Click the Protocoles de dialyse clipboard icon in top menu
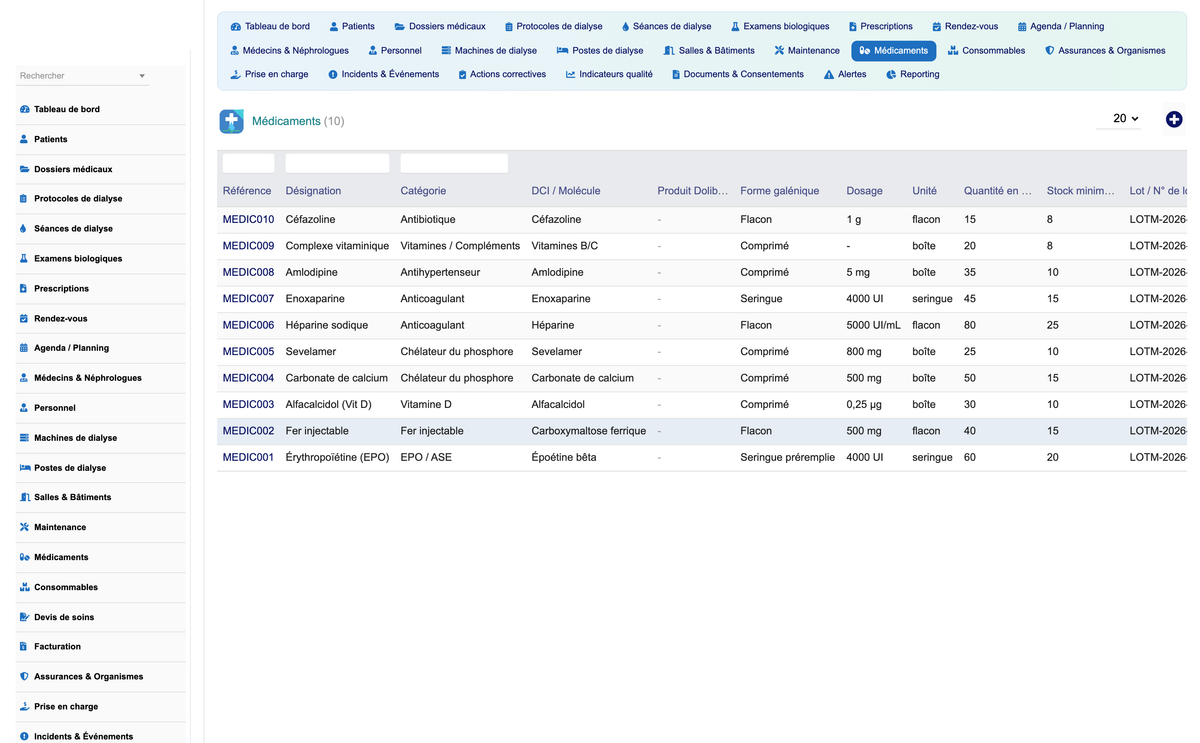 tap(509, 26)
